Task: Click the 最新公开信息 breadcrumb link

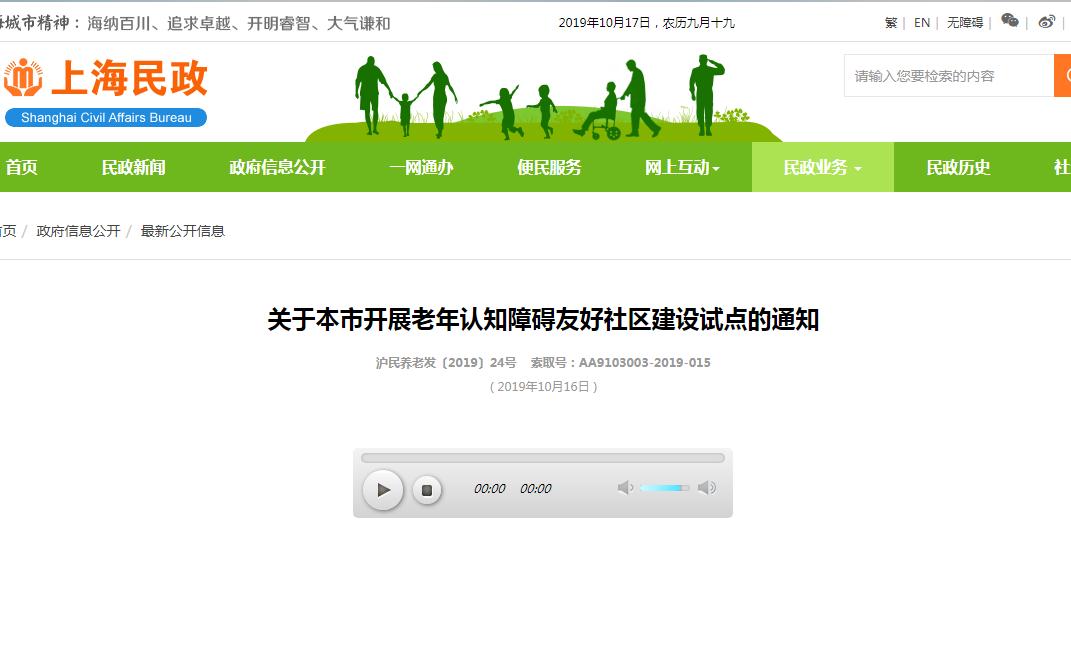Action: 183,231
